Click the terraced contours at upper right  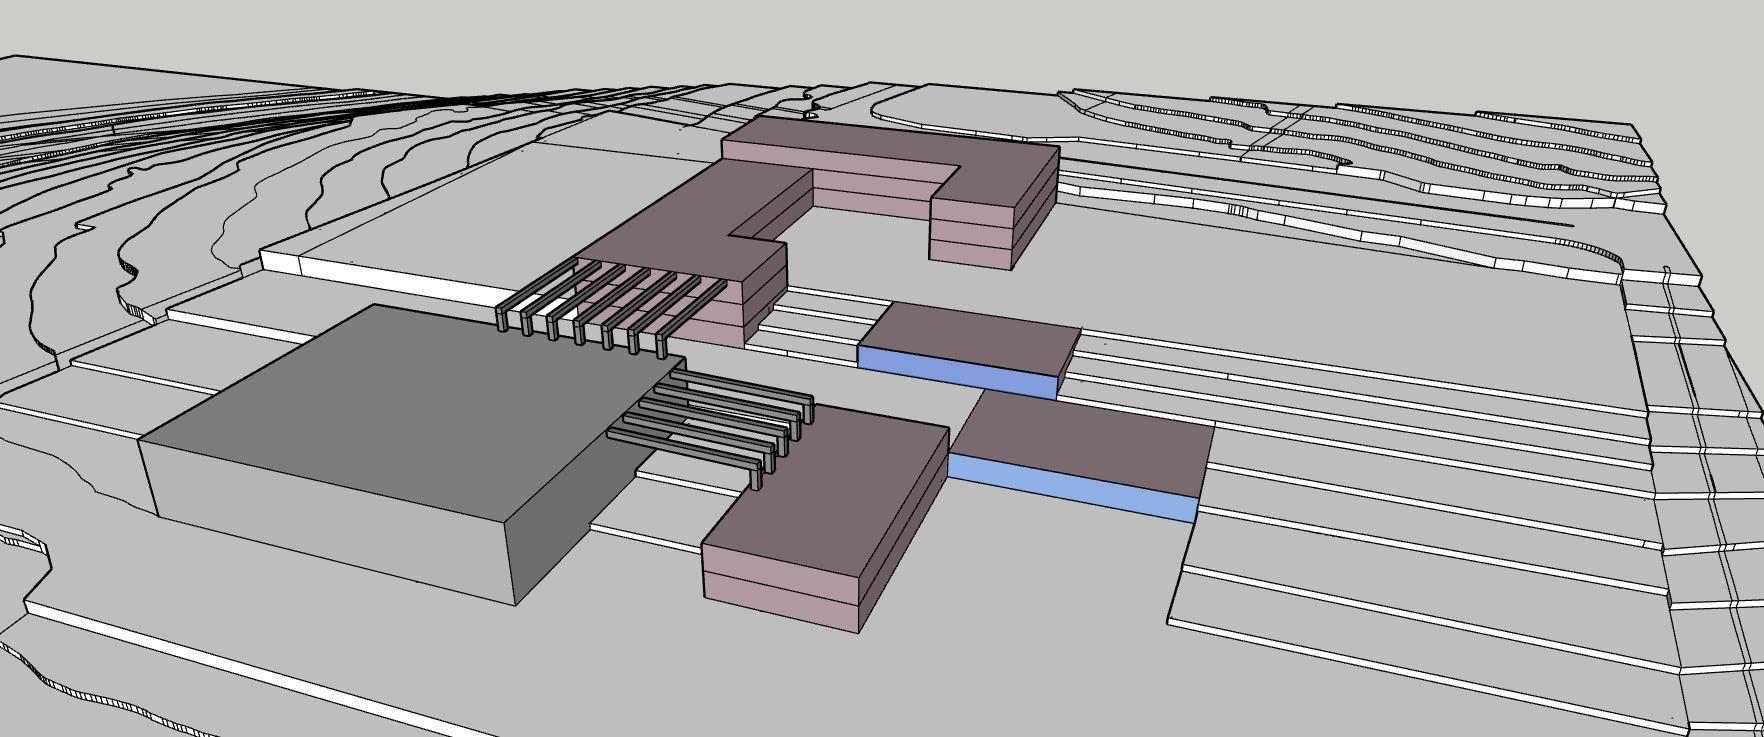[x=1450, y=150]
